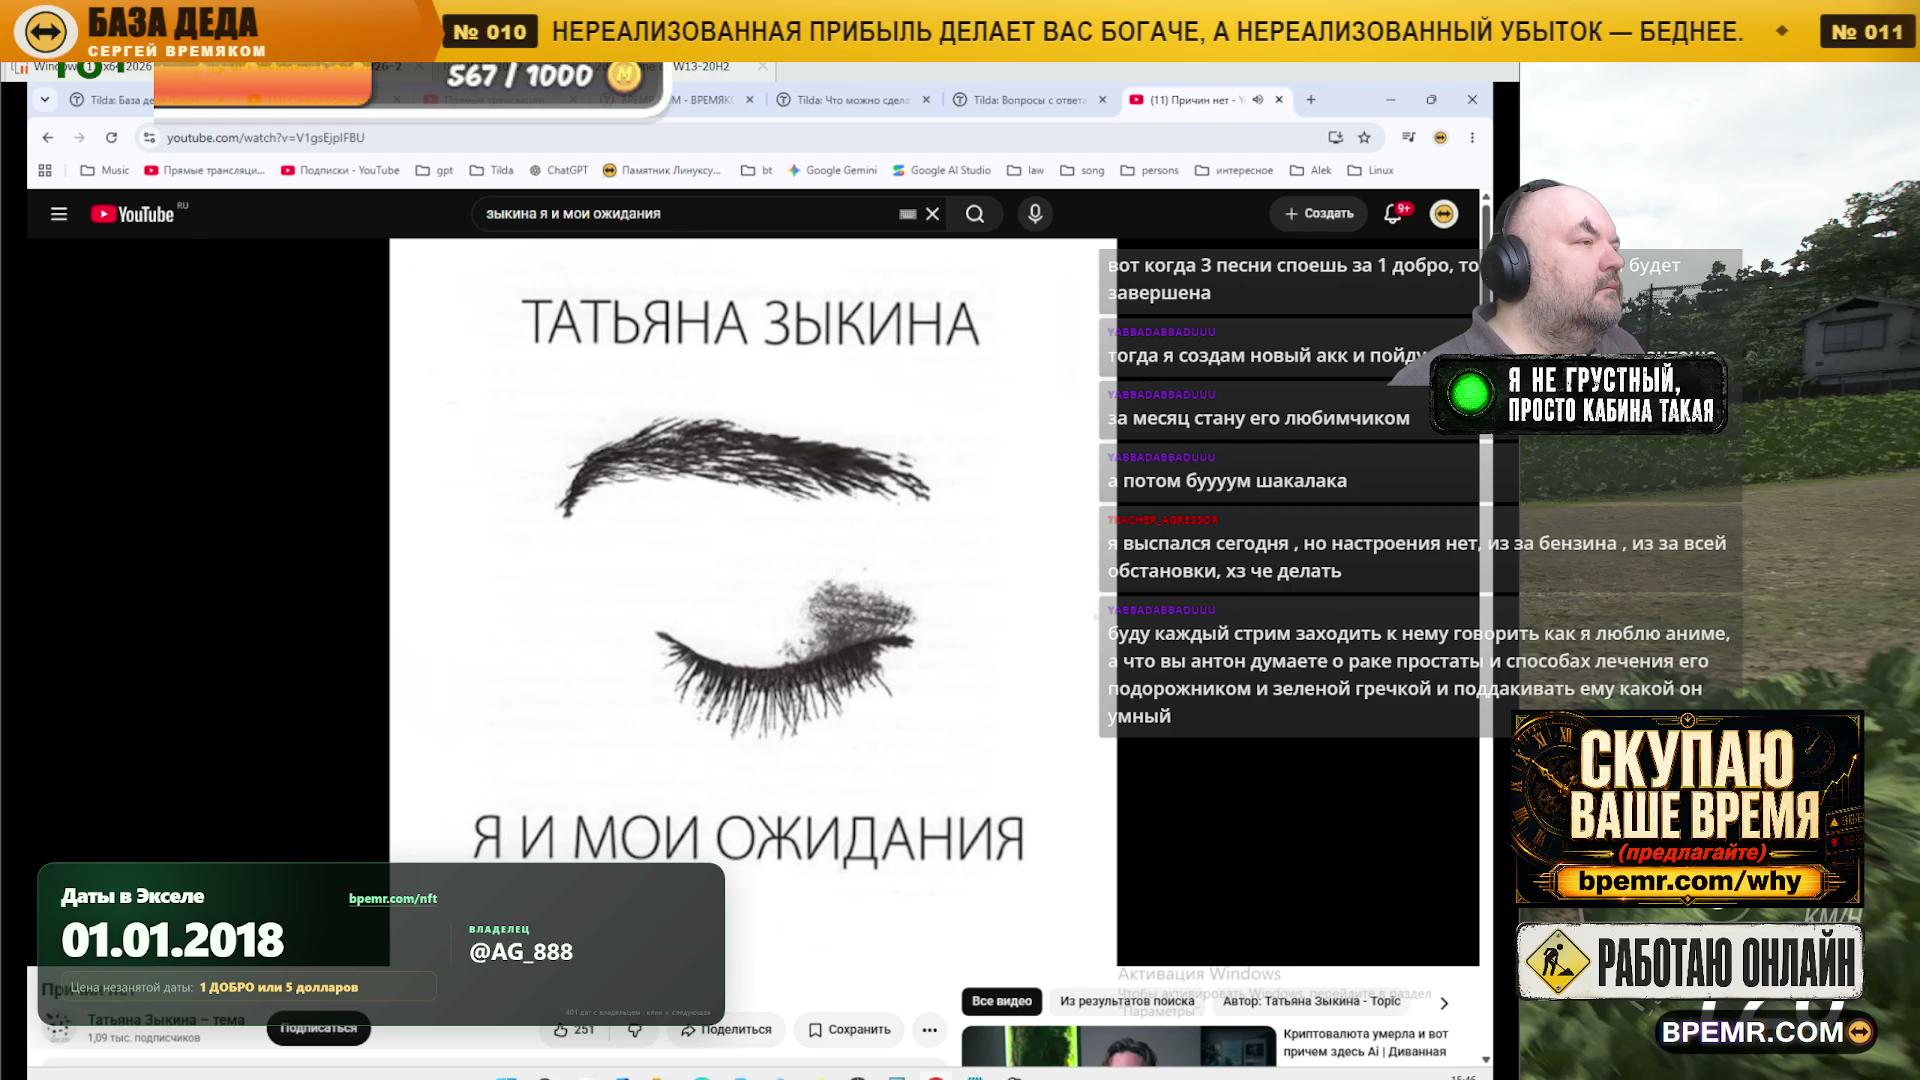Share the video with Поделиться
The height and width of the screenshot is (1080, 1920).
tap(727, 1030)
